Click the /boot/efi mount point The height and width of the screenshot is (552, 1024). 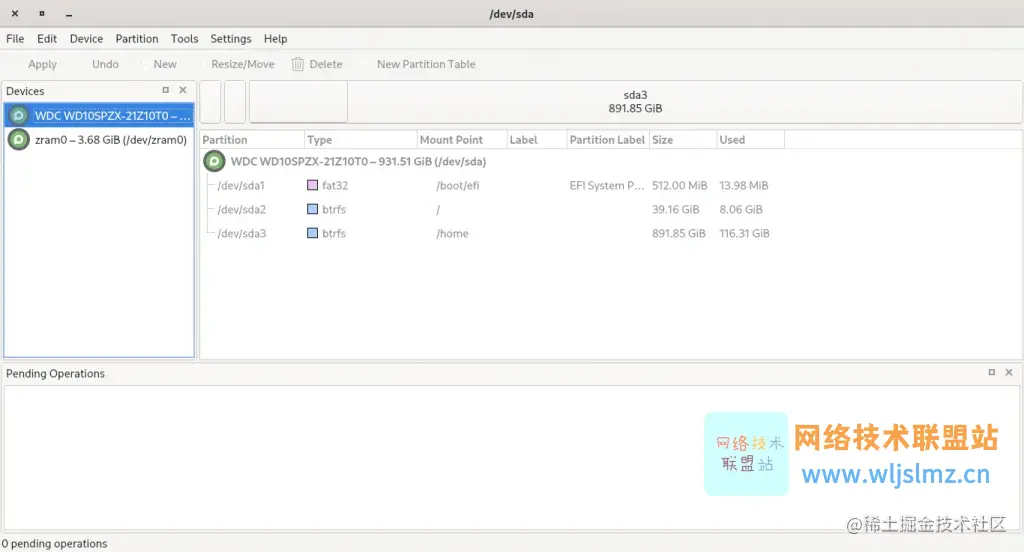point(457,186)
